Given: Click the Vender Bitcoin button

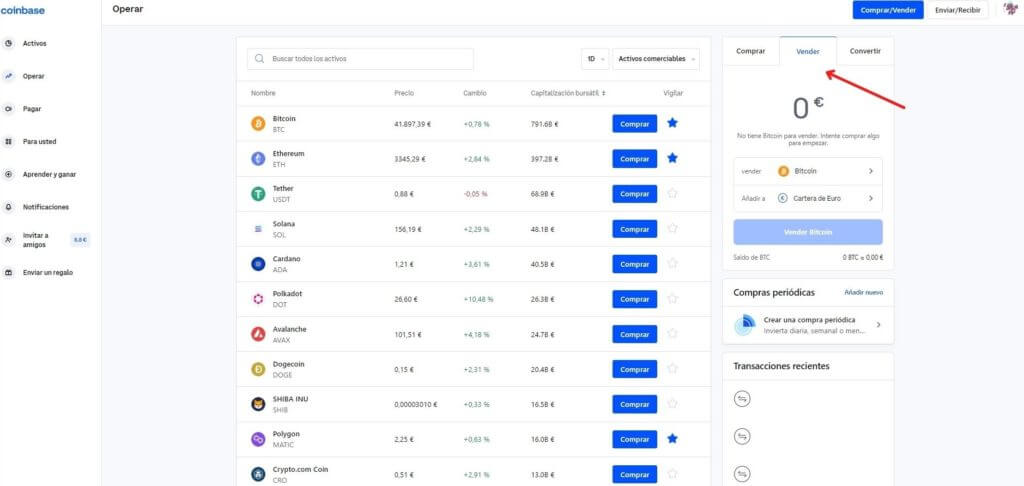Looking at the screenshot, I should pos(808,232).
